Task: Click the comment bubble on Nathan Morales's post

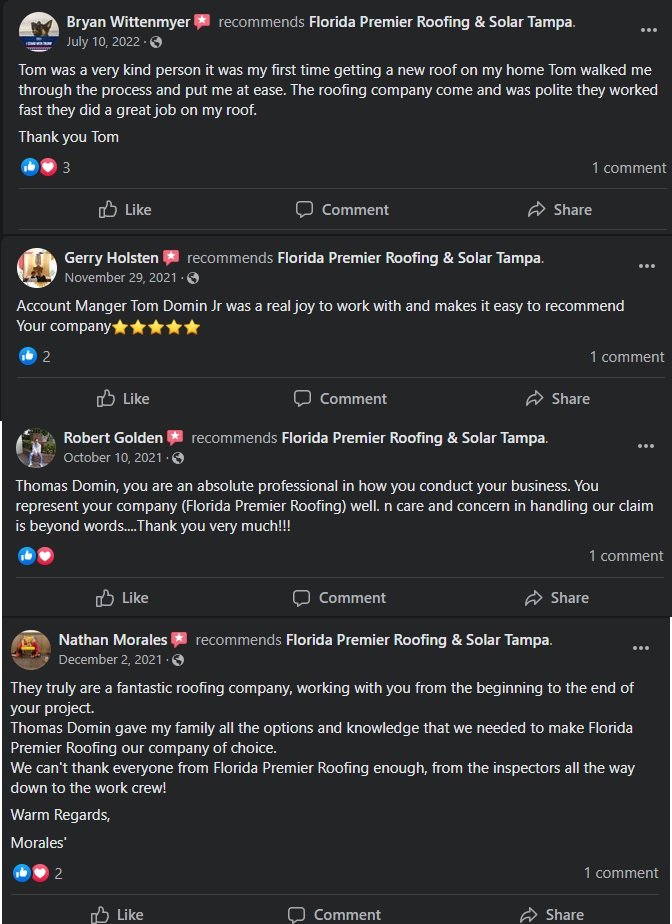Action: pos(297,915)
